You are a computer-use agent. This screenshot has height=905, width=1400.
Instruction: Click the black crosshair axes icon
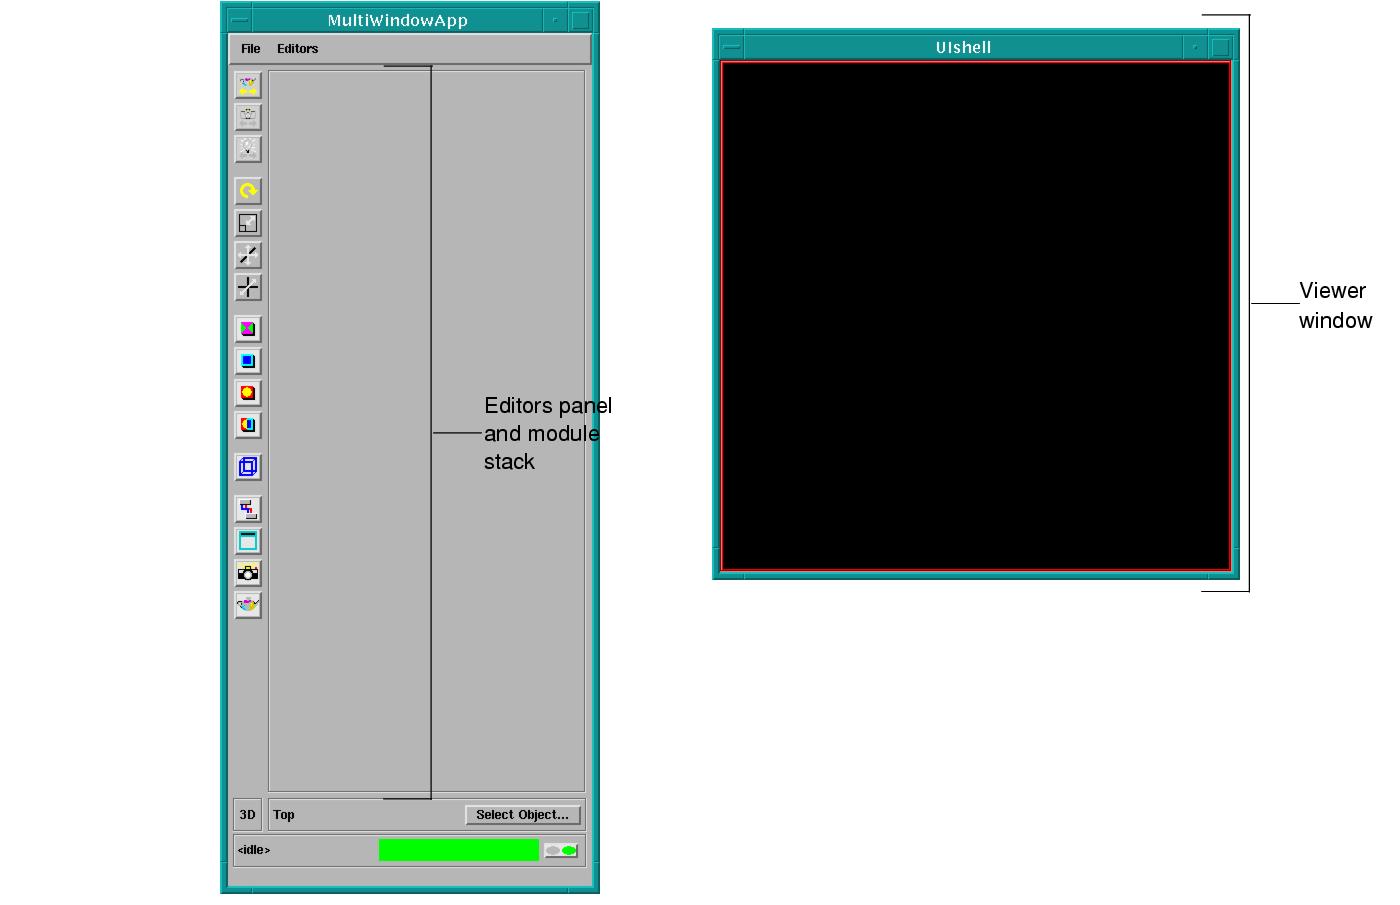click(248, 287)
